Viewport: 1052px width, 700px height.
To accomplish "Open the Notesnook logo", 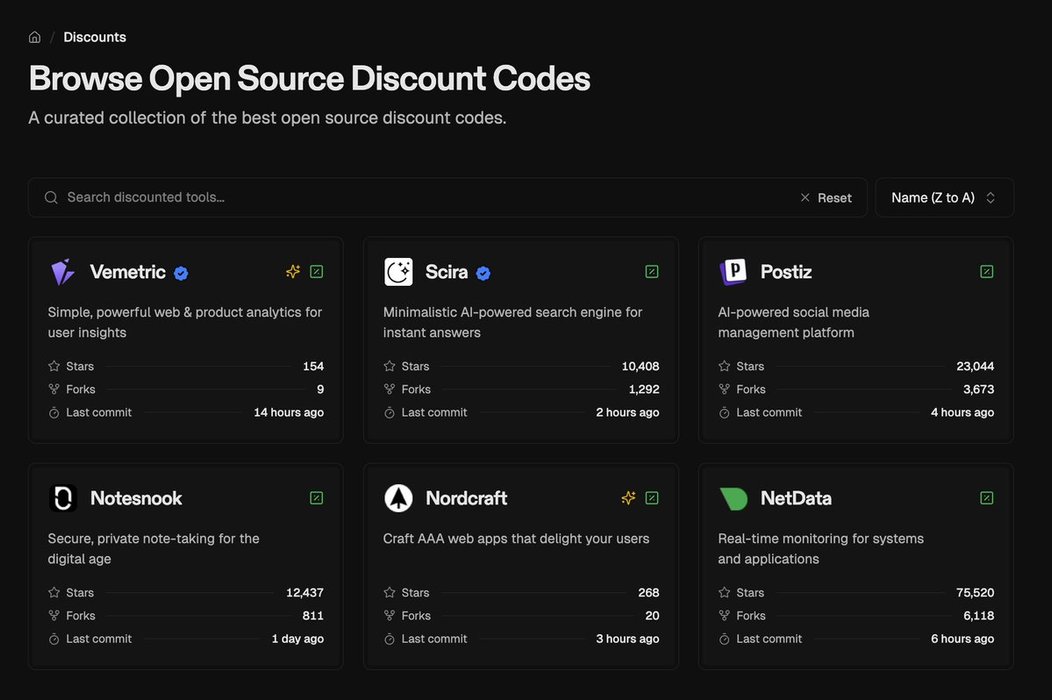I will point(63,498).
